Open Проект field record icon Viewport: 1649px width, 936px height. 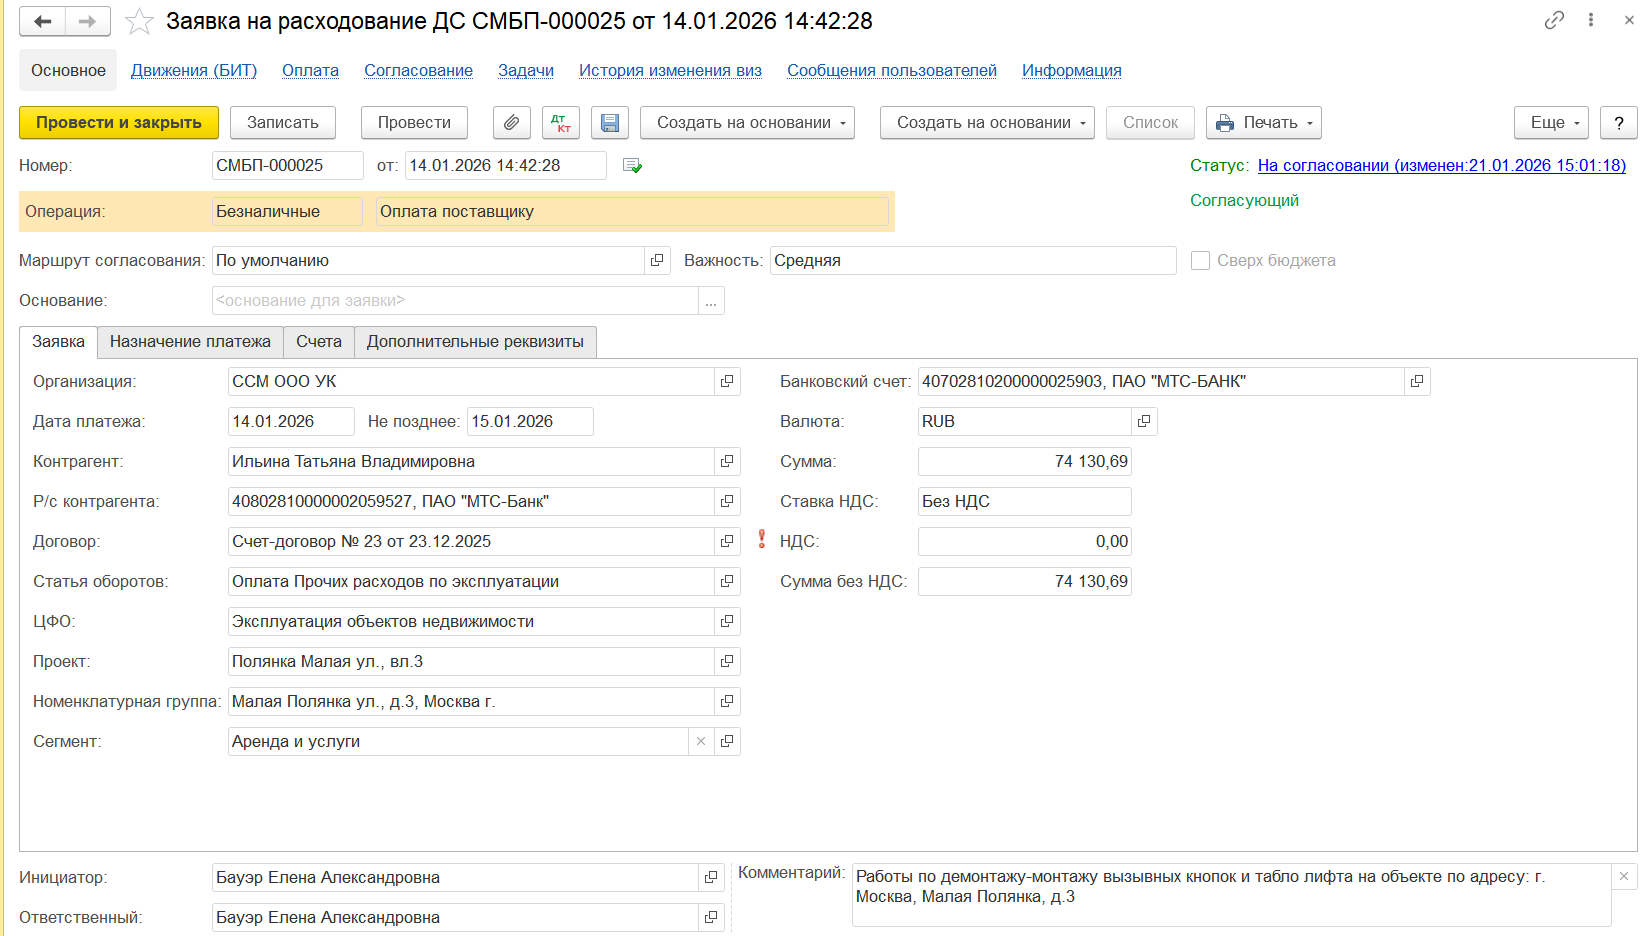coord(727,662)
